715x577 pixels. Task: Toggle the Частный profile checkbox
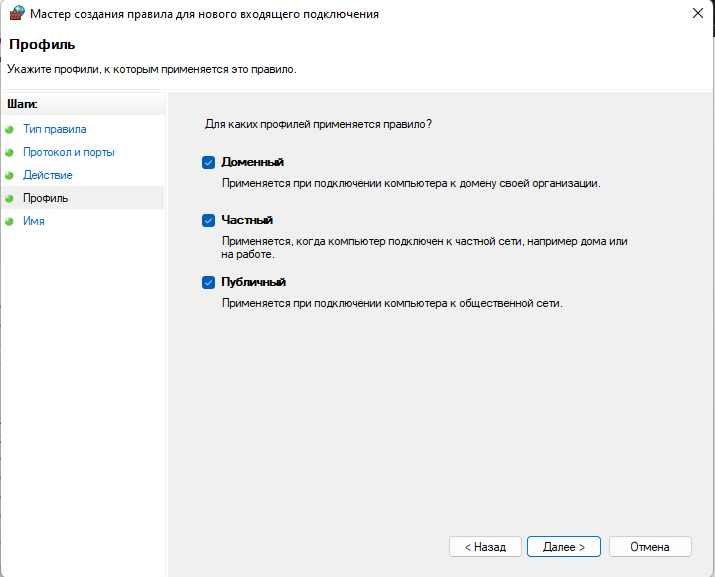(x=208, y=221)
